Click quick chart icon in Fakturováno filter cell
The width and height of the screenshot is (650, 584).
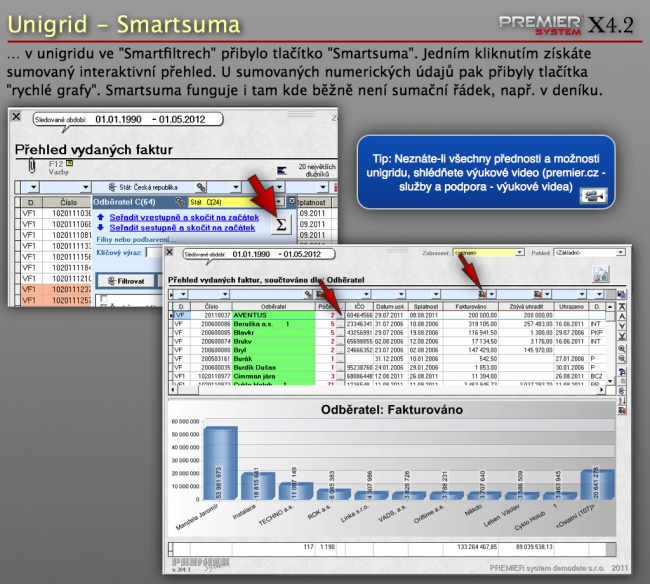[482, 294]
